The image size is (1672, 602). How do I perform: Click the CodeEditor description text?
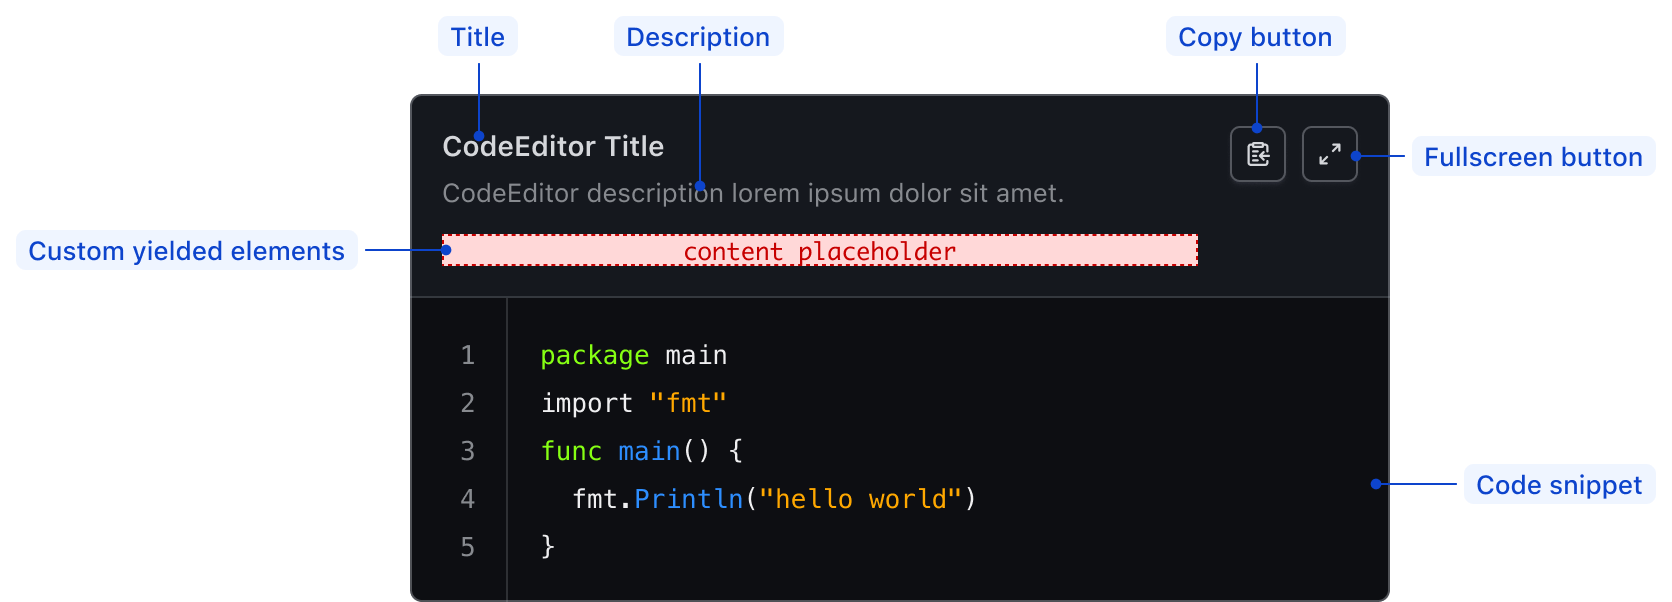(x=752, y=193)
